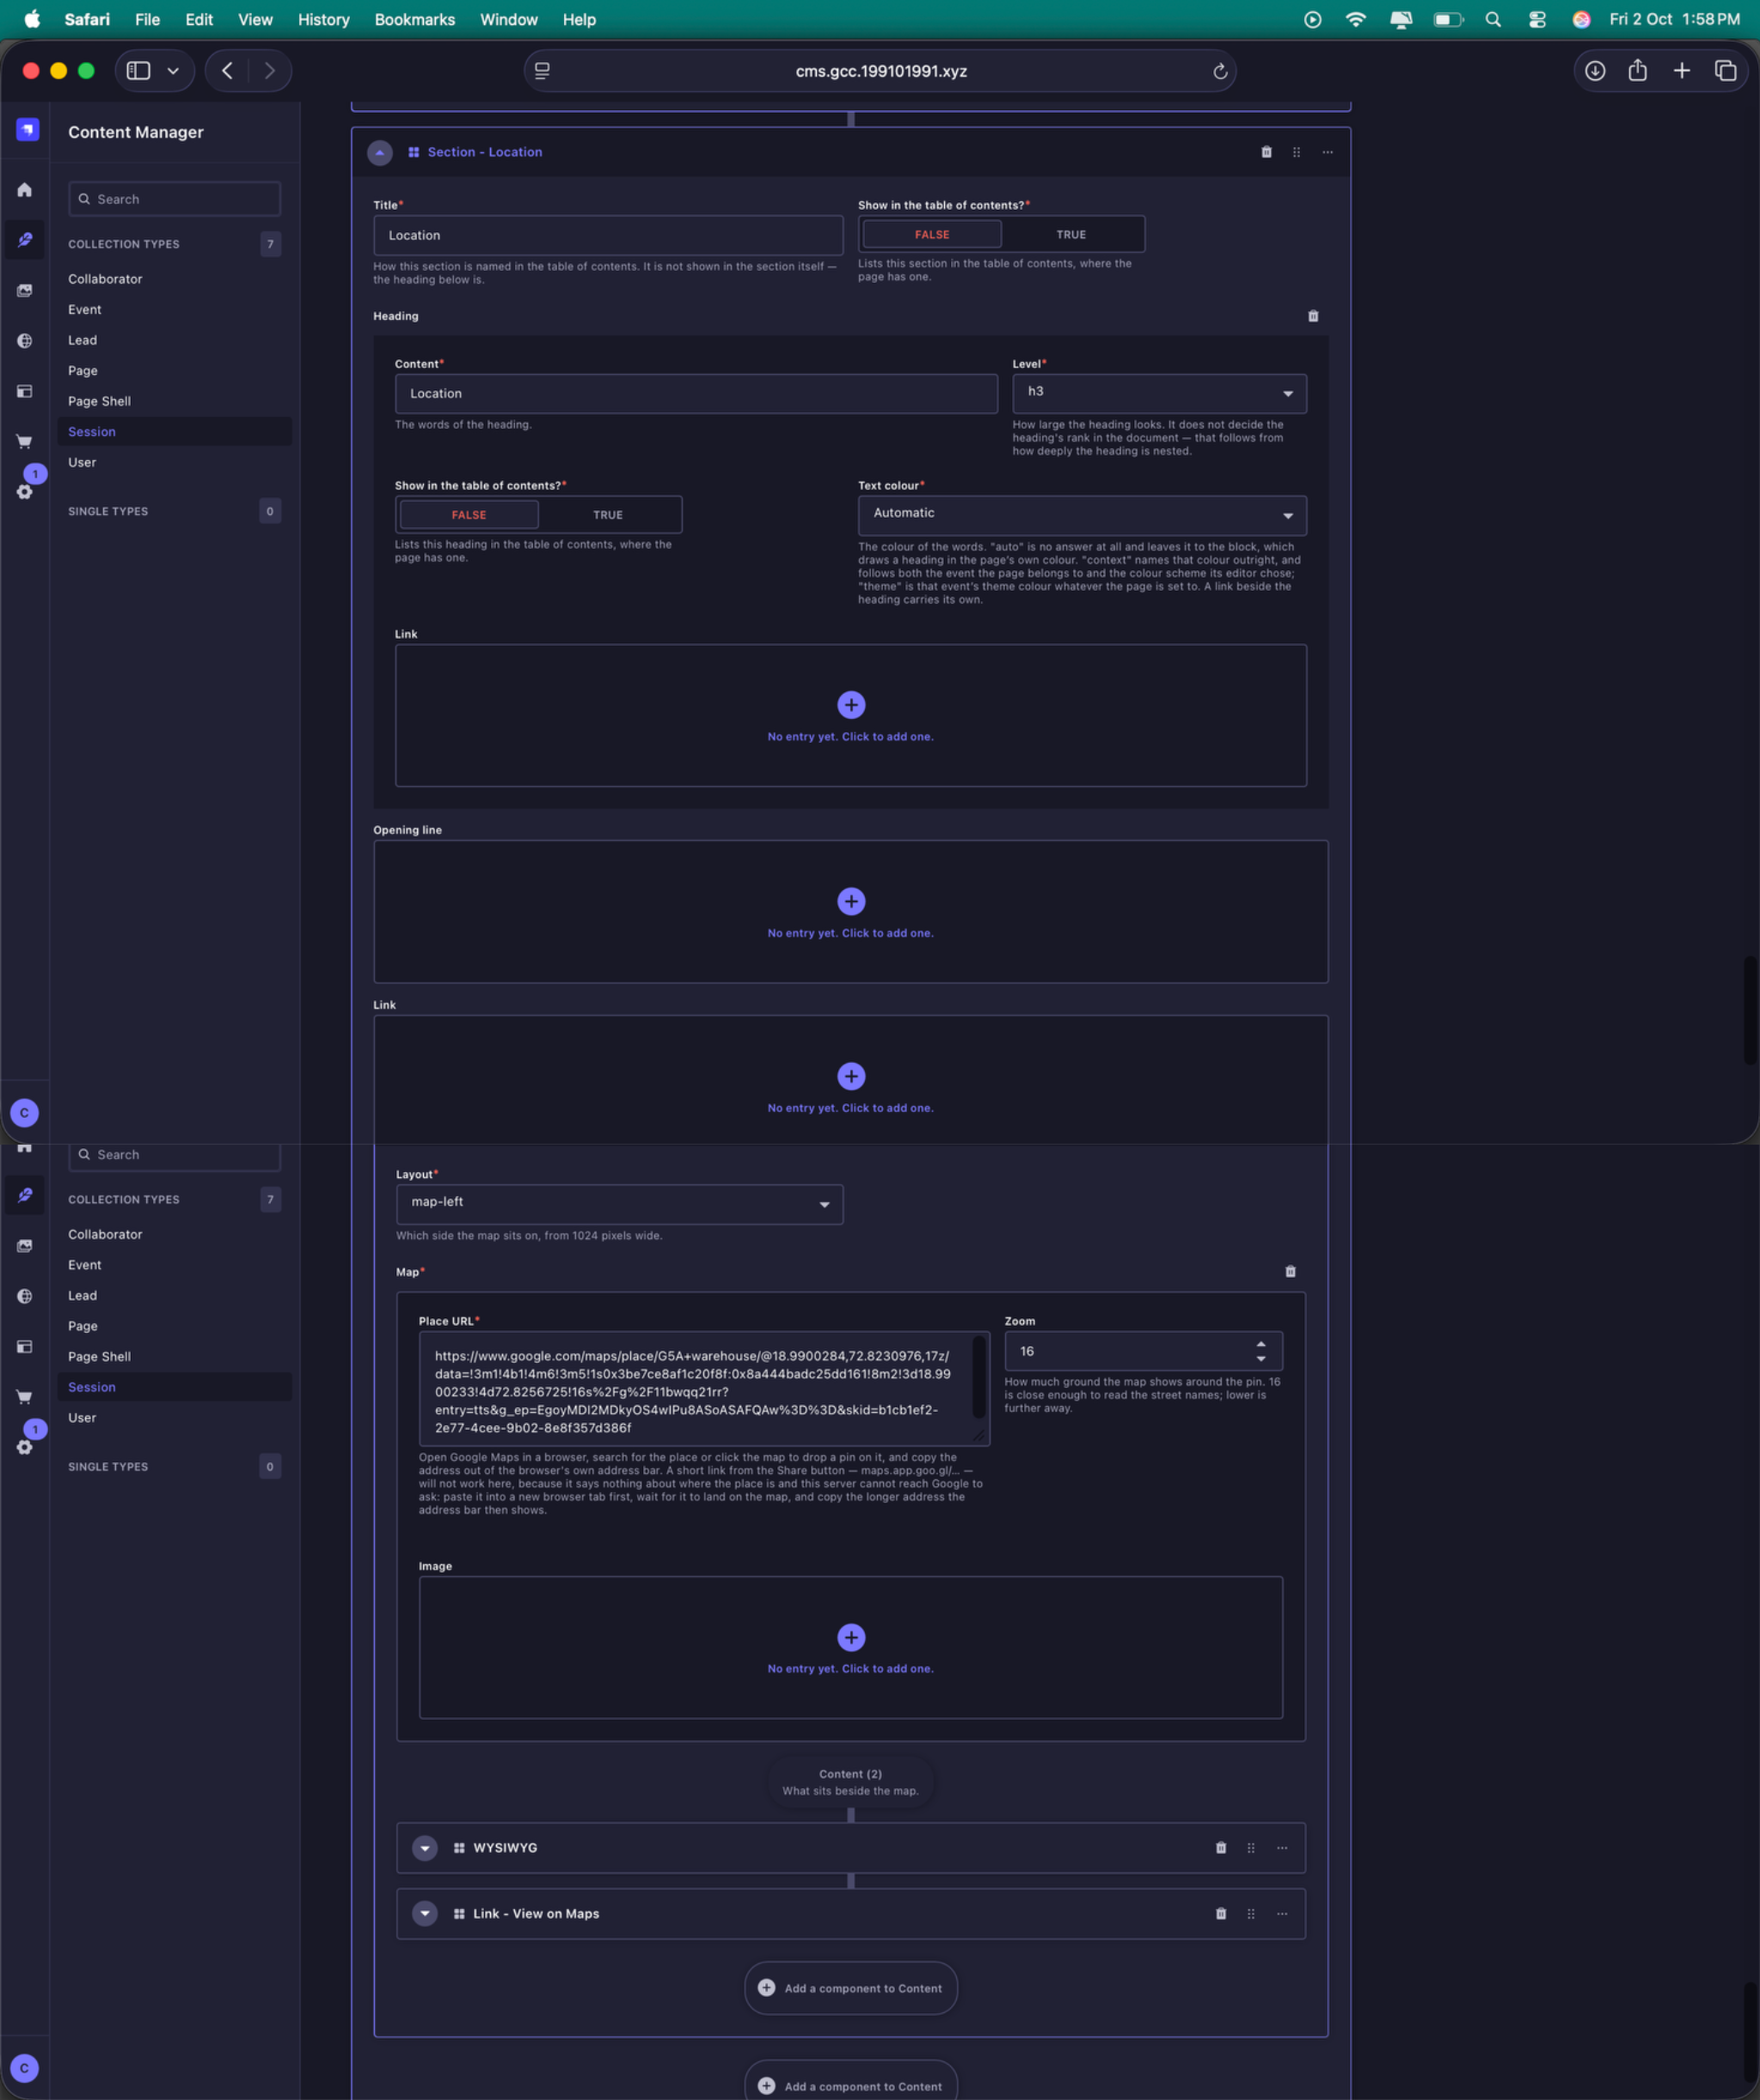Collapse the Section - Location panel

tap(380, 152)
